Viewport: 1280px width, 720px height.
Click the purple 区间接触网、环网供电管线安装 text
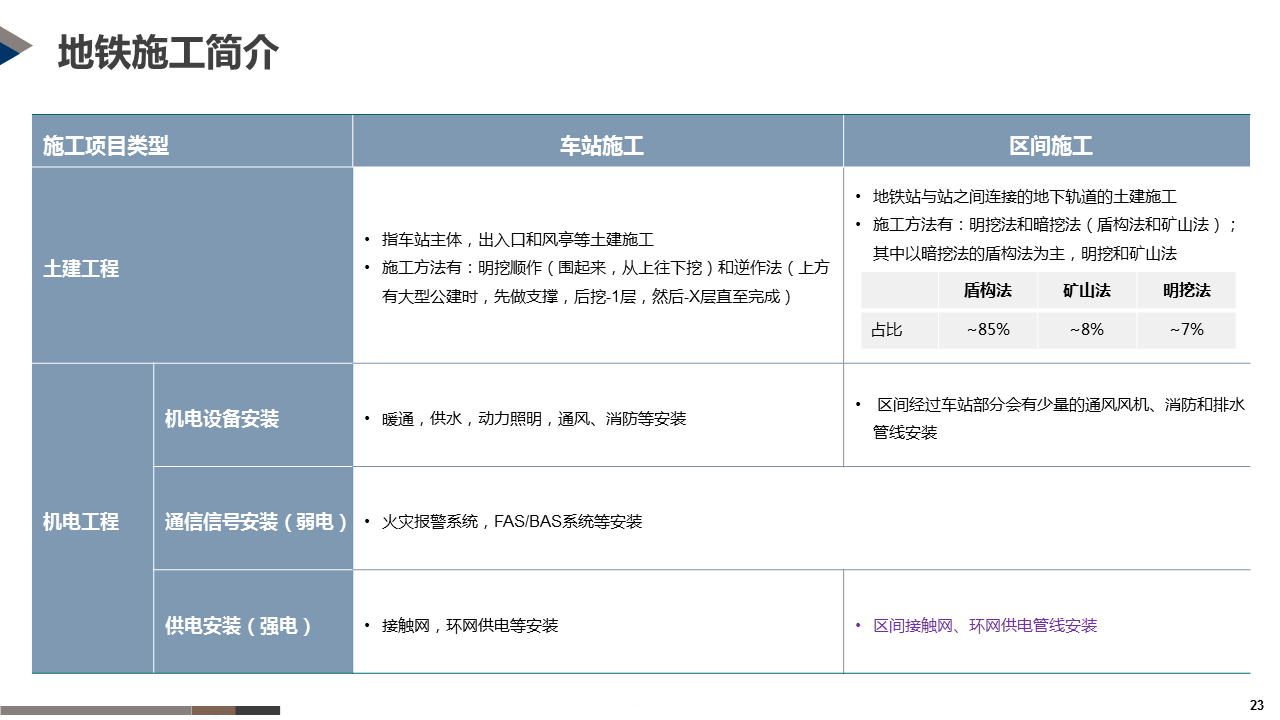[x=985, y=625]
